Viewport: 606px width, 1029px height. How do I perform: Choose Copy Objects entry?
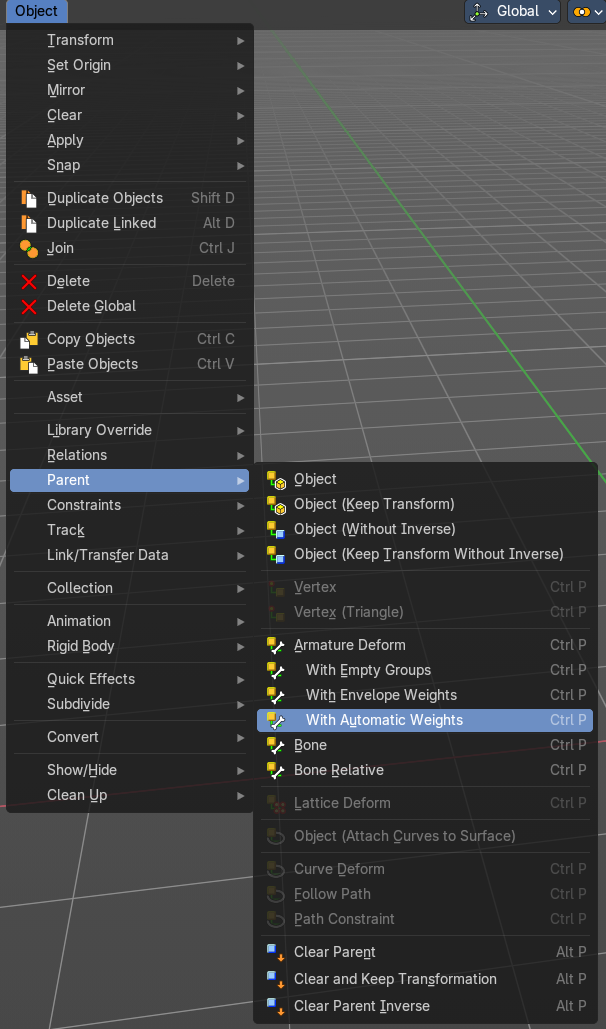129,339
